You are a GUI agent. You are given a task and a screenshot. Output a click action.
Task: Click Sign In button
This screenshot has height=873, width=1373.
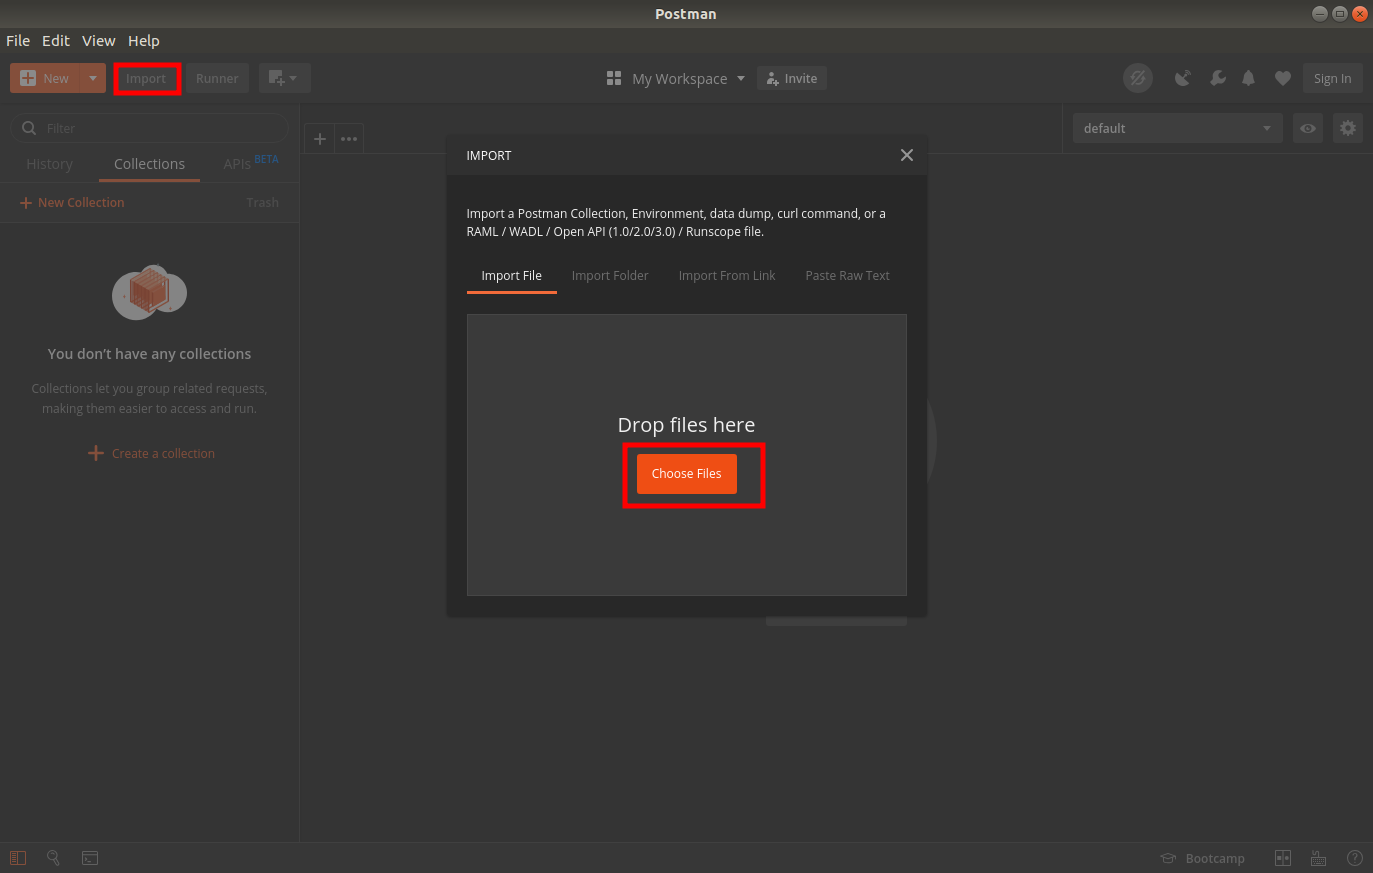tap(1332, 78)
